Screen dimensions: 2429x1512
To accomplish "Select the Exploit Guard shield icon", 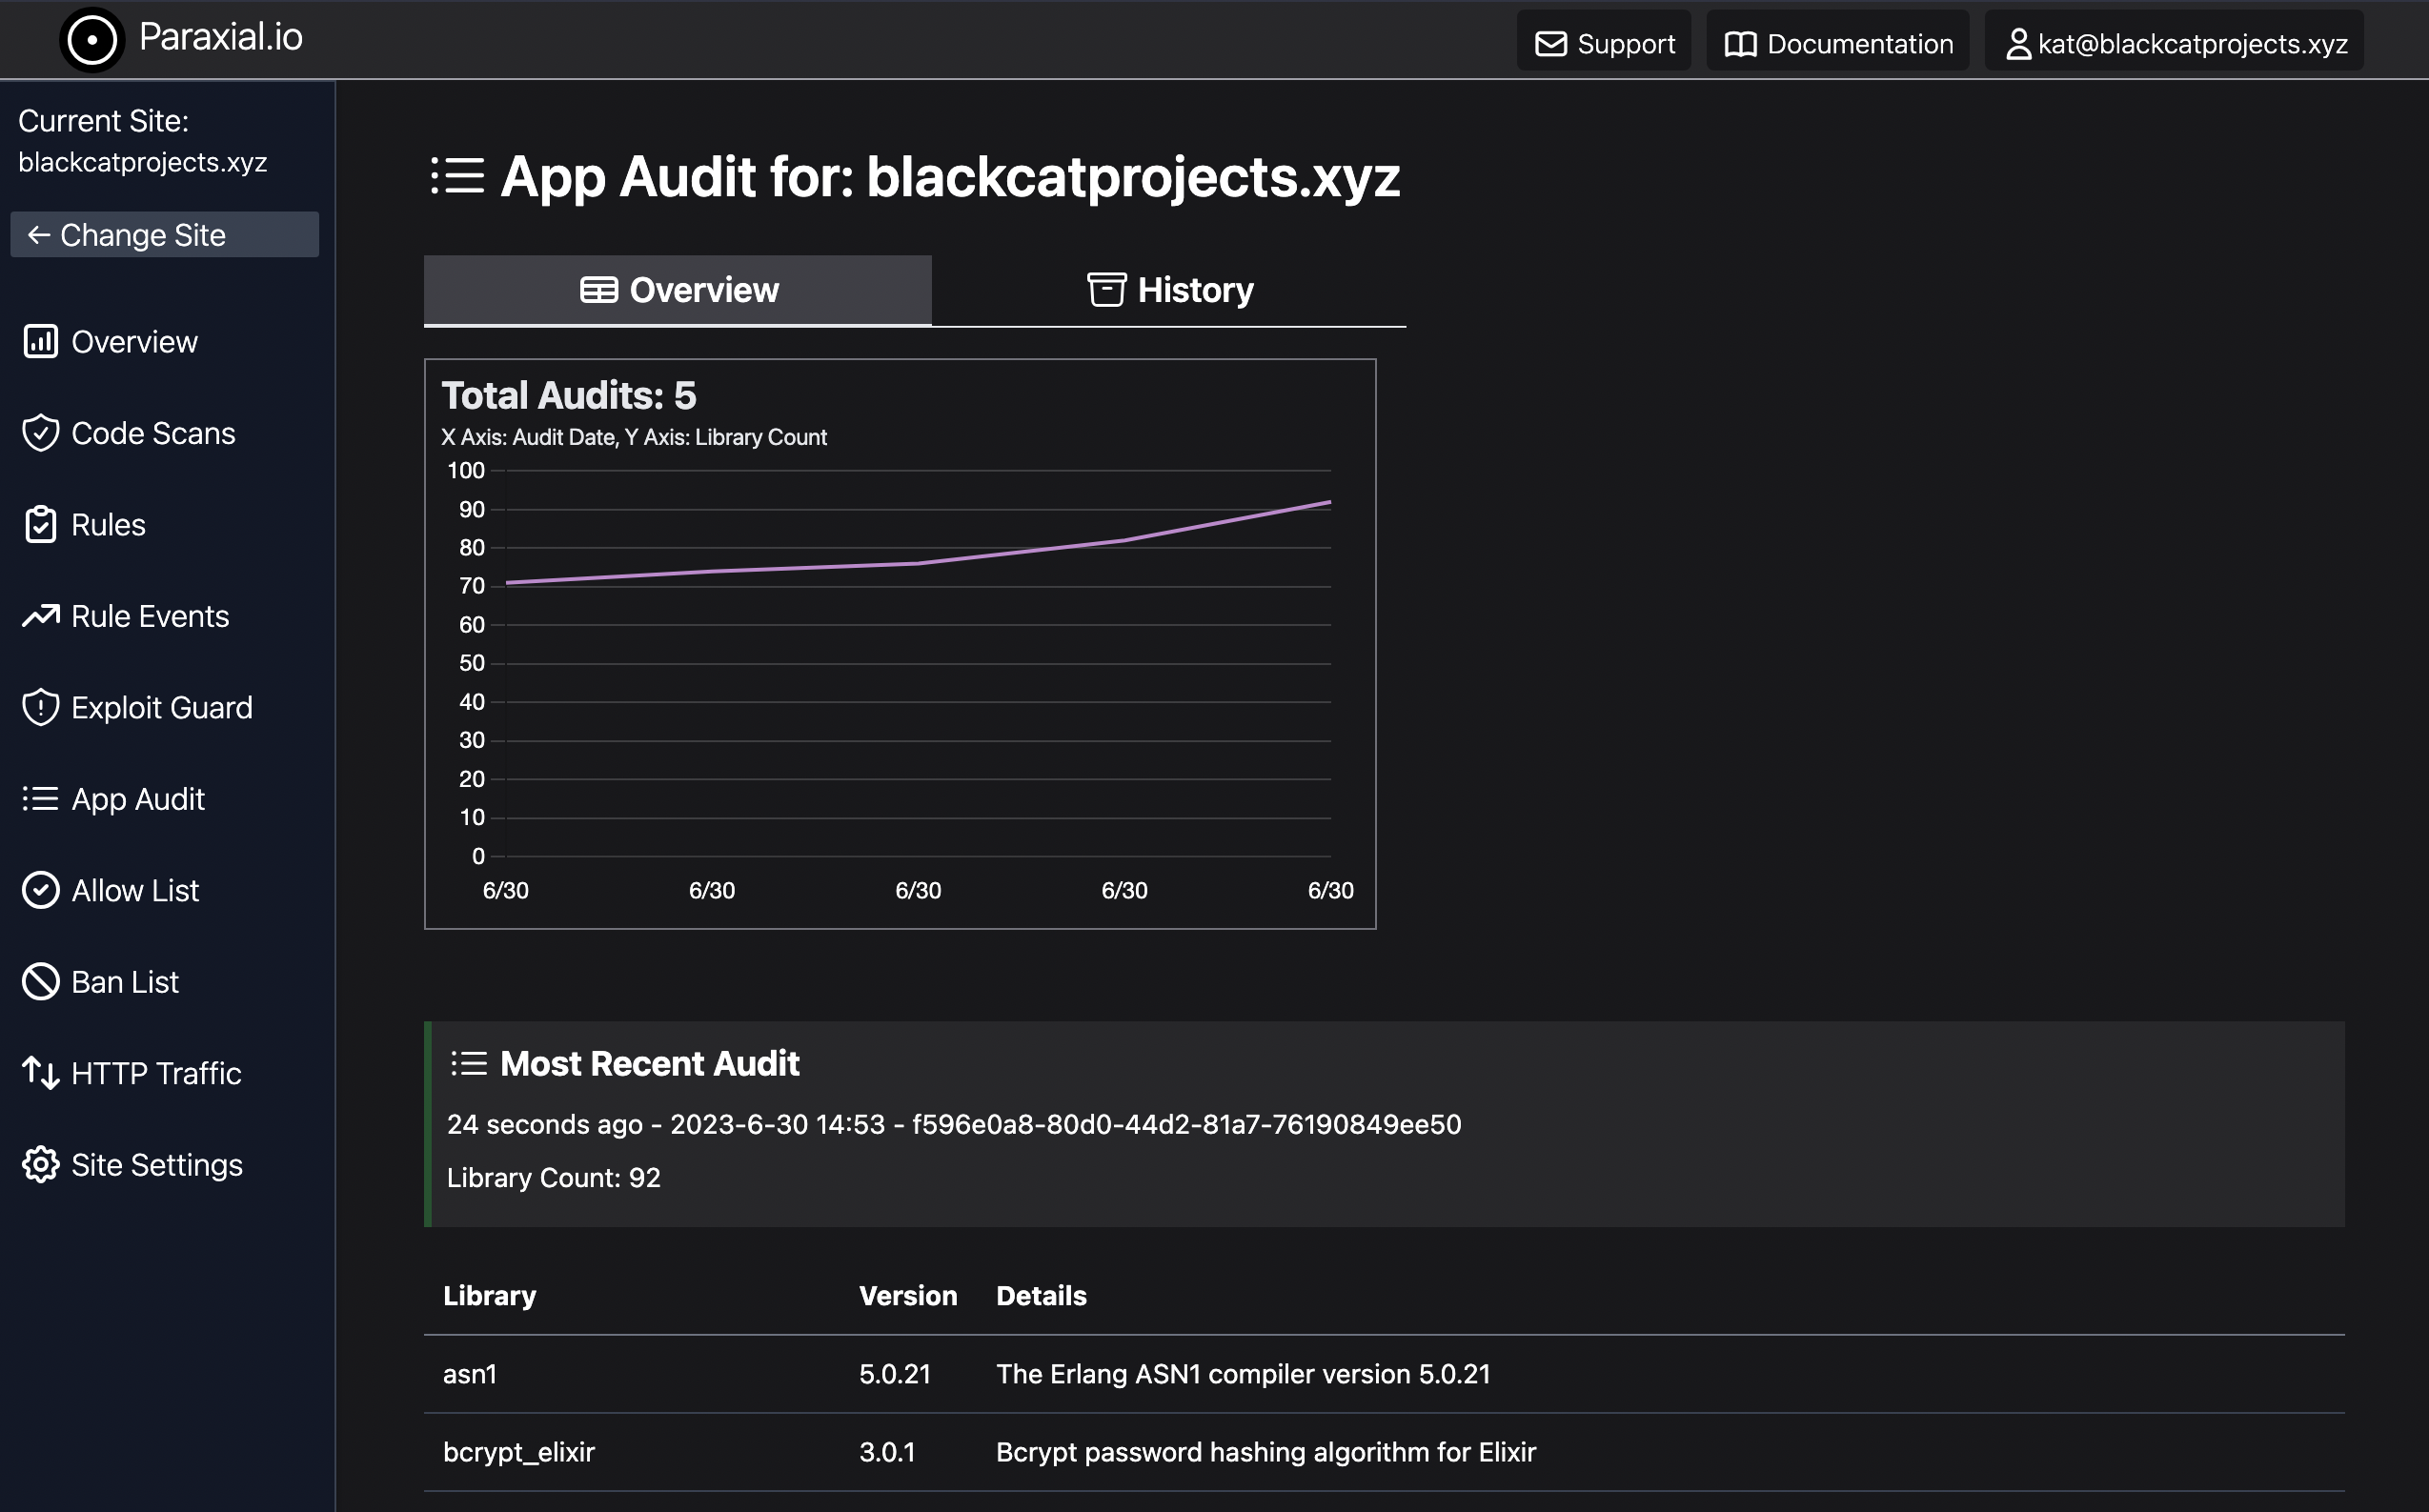I will 40,707.
